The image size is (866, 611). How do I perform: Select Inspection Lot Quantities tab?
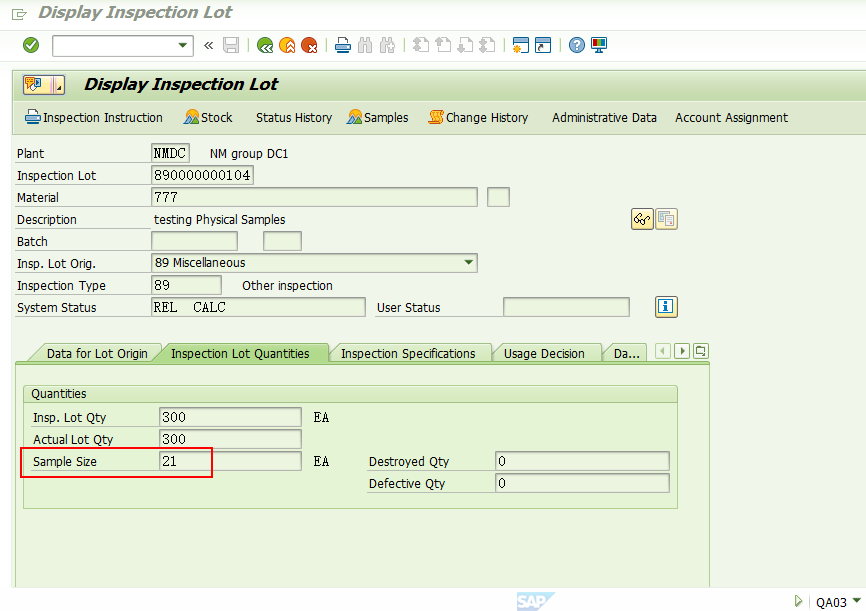point(240,354)
